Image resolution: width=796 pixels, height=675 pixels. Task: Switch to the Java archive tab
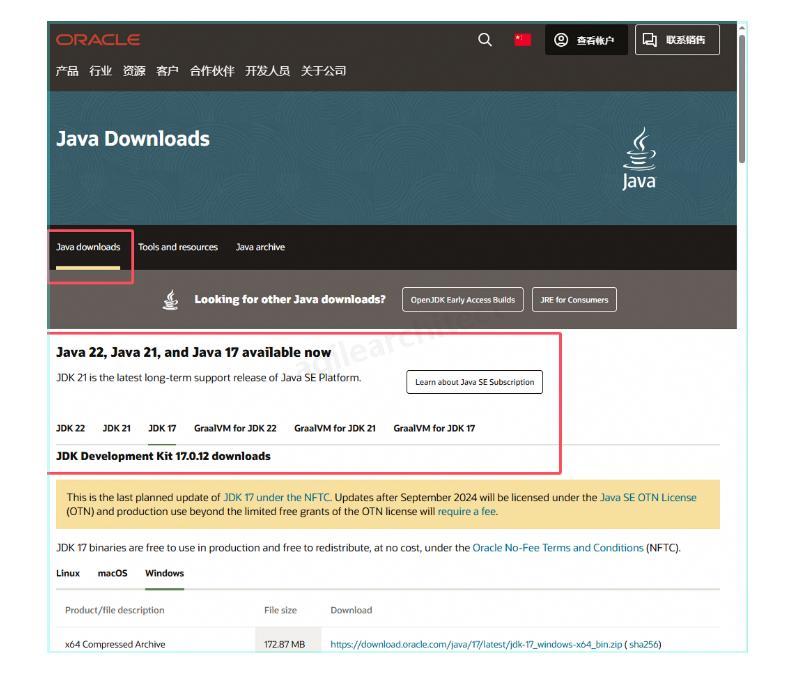[x=260, y=247]
